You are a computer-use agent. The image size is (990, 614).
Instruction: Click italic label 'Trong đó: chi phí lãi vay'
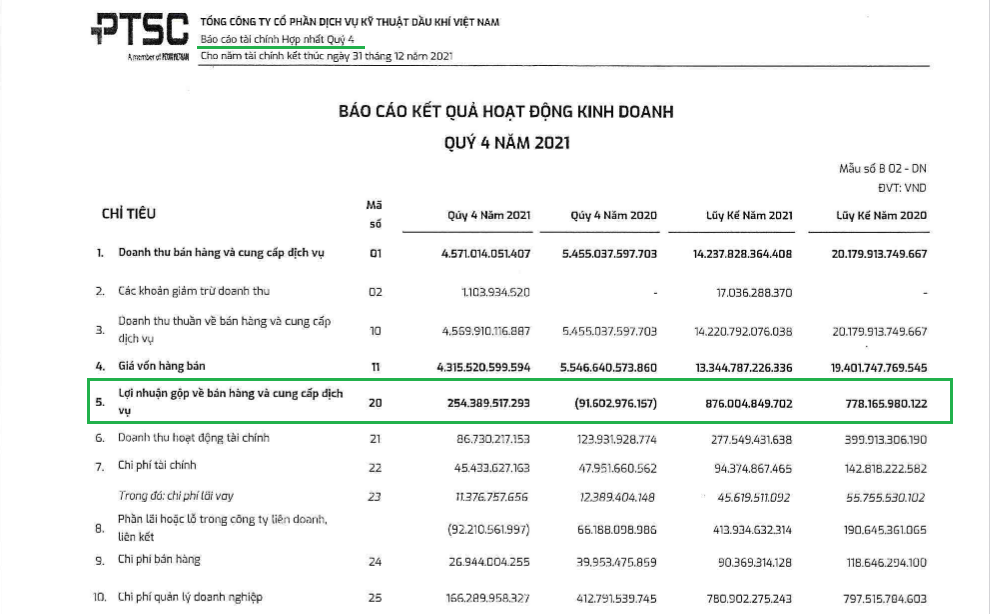(176, 496)
